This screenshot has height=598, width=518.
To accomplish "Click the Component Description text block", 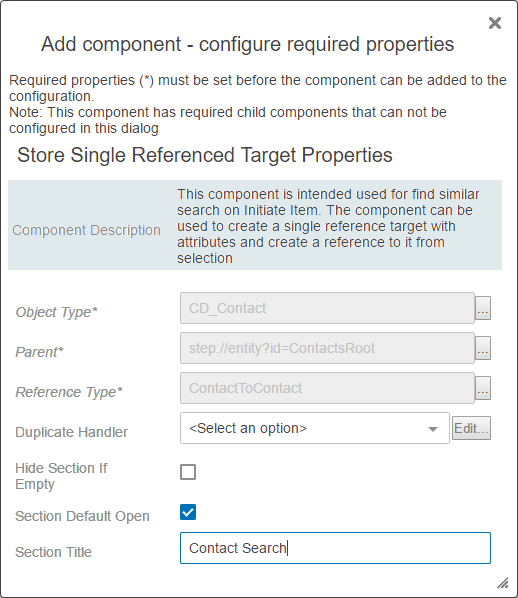I will (x=328, y=227).
